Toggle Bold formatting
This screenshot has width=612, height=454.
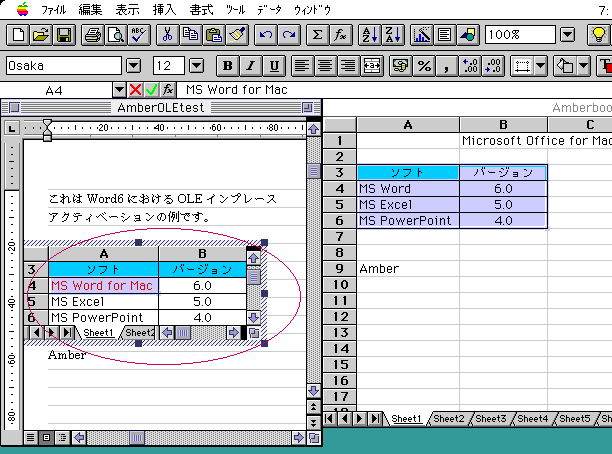coord(228,66)
